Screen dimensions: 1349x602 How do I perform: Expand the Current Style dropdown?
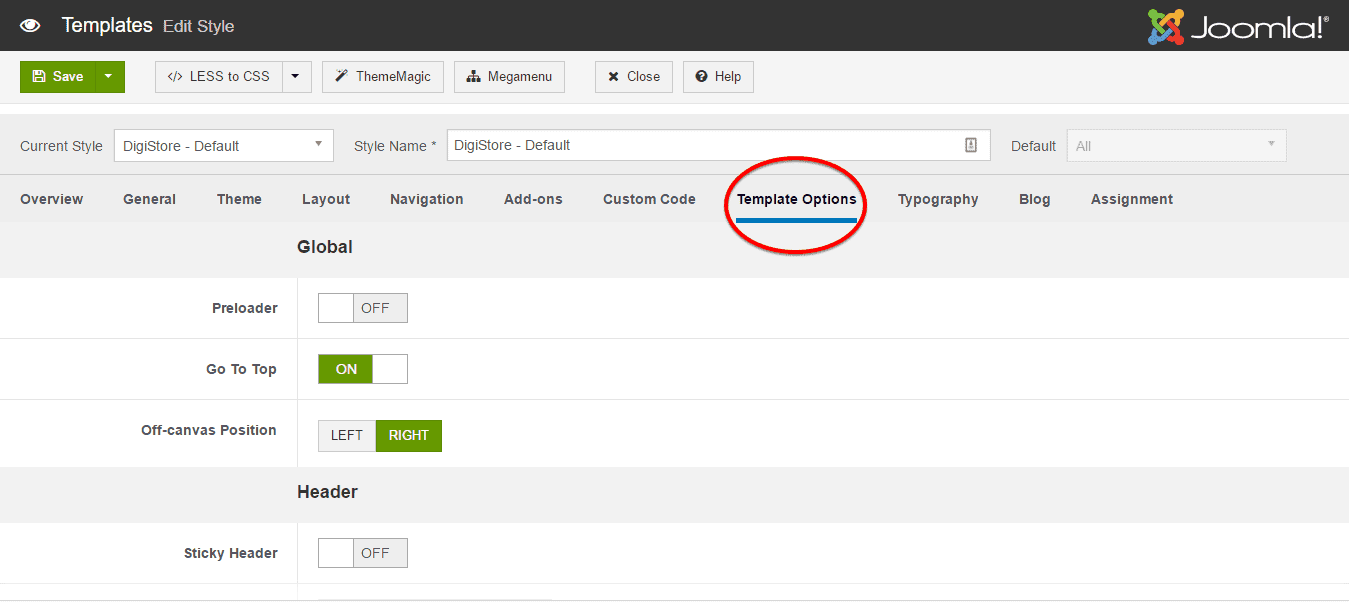(x=223, y=145)
